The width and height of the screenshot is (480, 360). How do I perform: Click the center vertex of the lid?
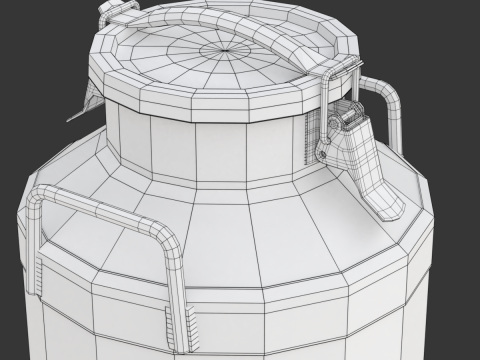(x=225, y=51)
